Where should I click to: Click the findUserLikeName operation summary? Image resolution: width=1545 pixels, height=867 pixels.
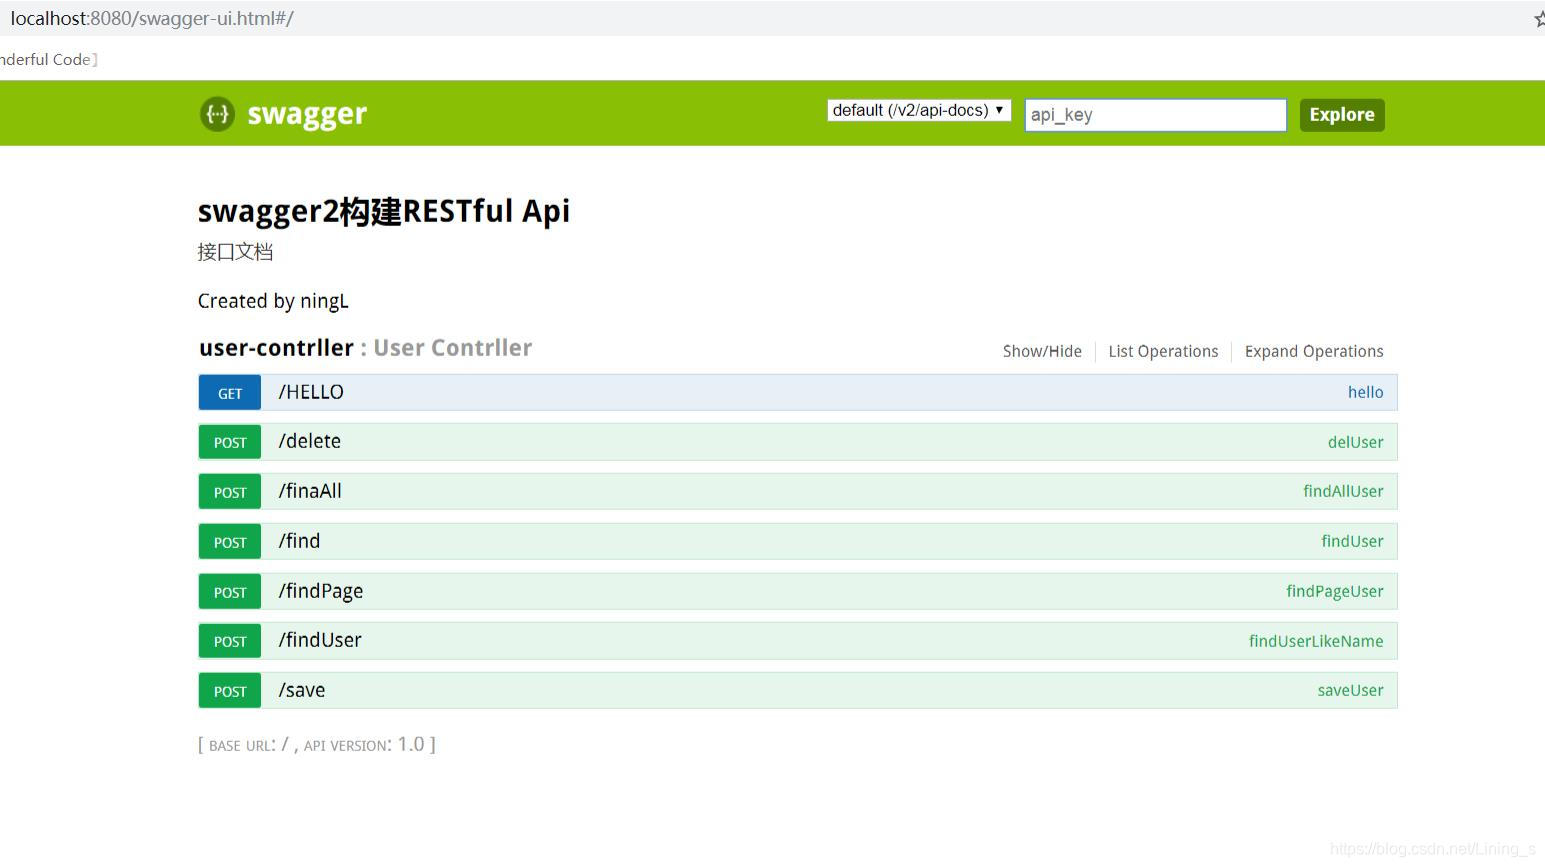tap(1316, 641)
